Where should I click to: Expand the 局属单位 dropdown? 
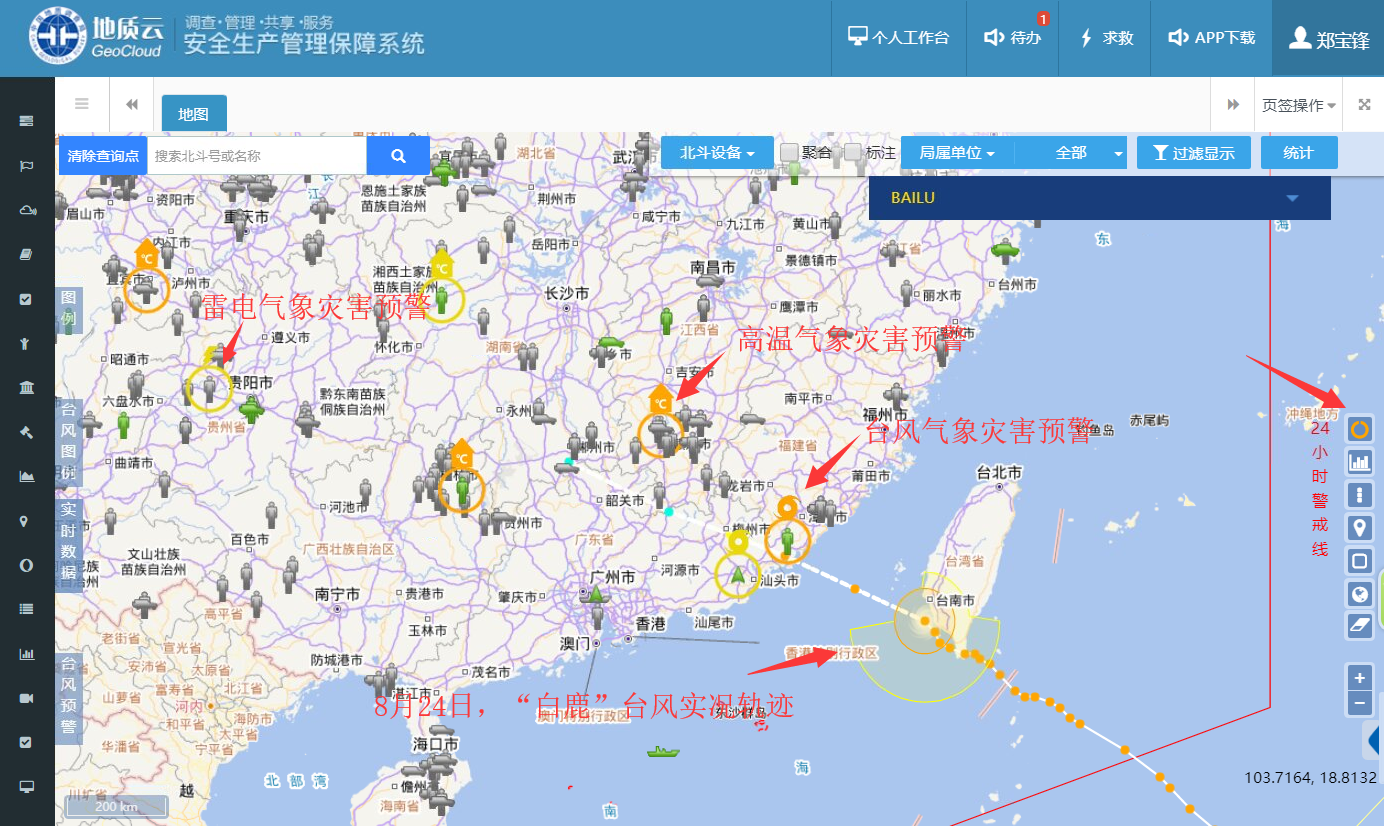coord(957,153)
